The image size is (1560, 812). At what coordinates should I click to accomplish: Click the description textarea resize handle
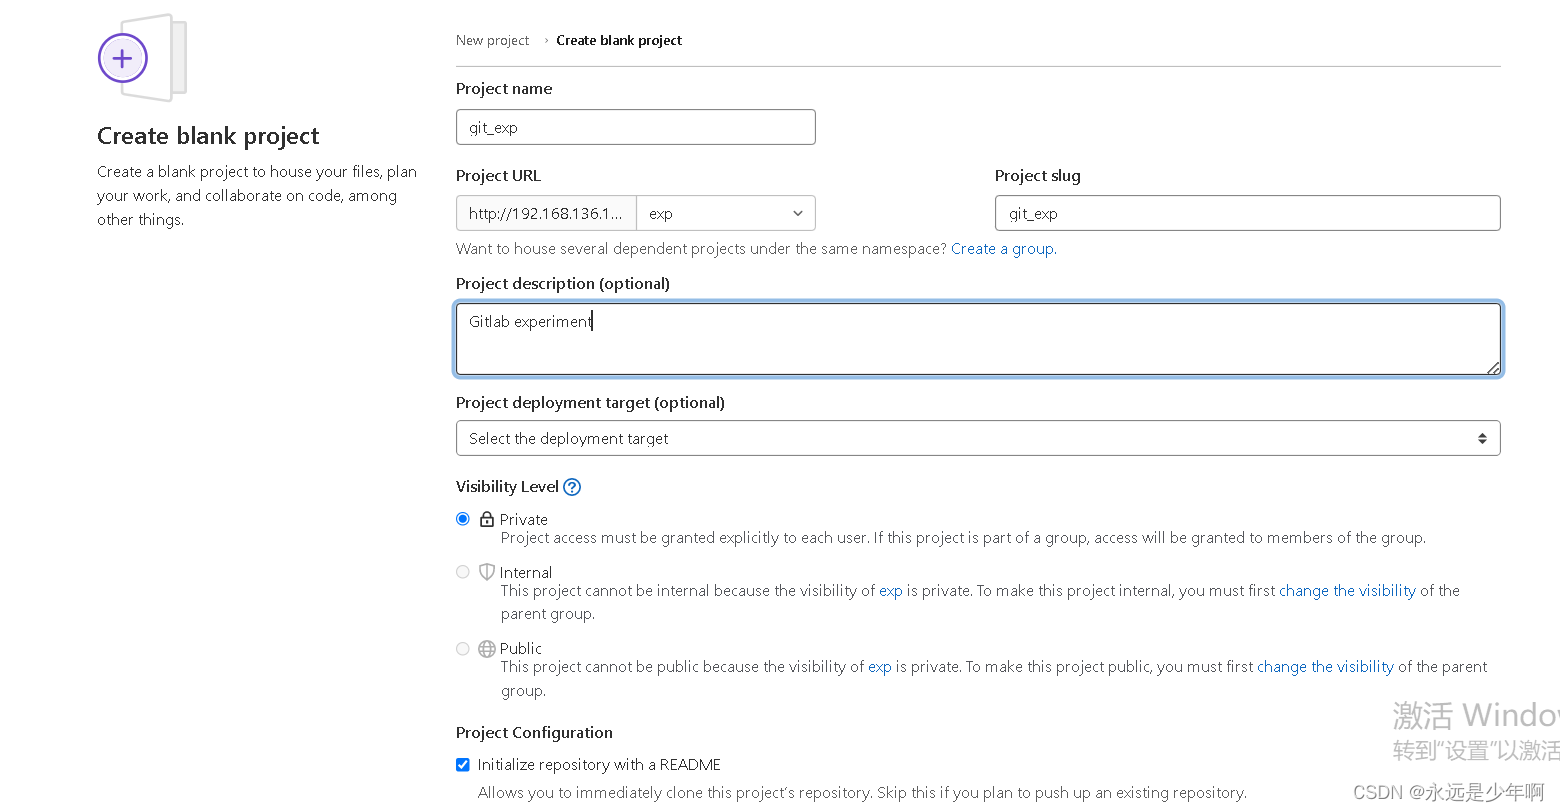[x=1493, y=368]
